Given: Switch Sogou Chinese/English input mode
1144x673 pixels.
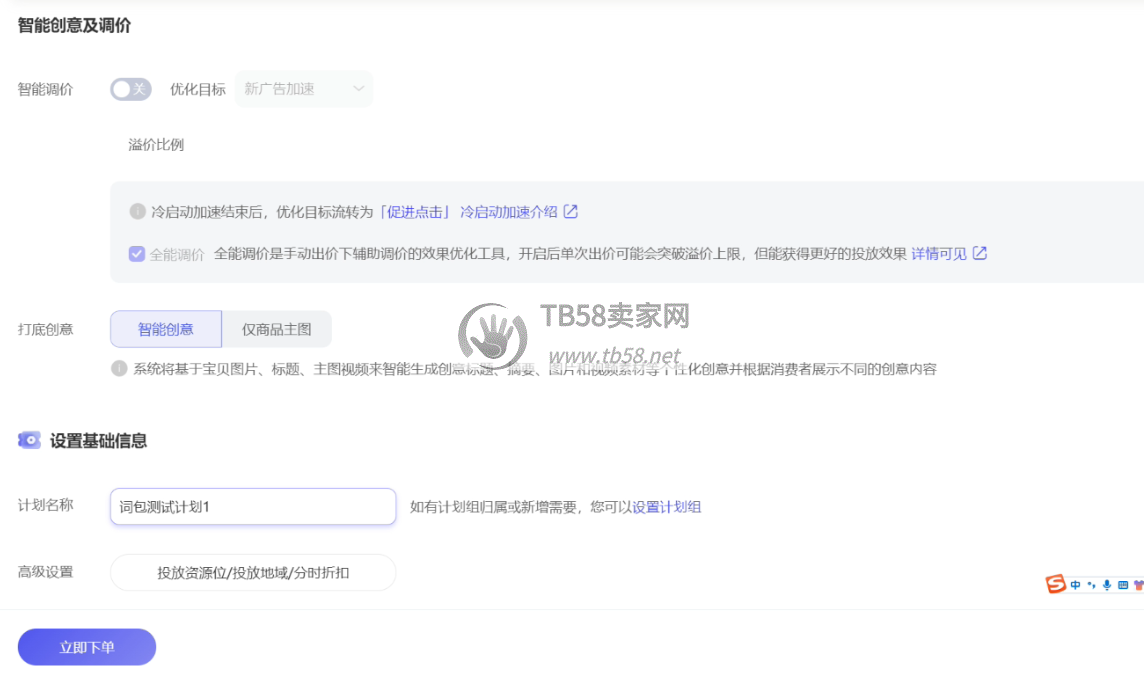Looking at the screenshot, I should tap(1076, 585).
